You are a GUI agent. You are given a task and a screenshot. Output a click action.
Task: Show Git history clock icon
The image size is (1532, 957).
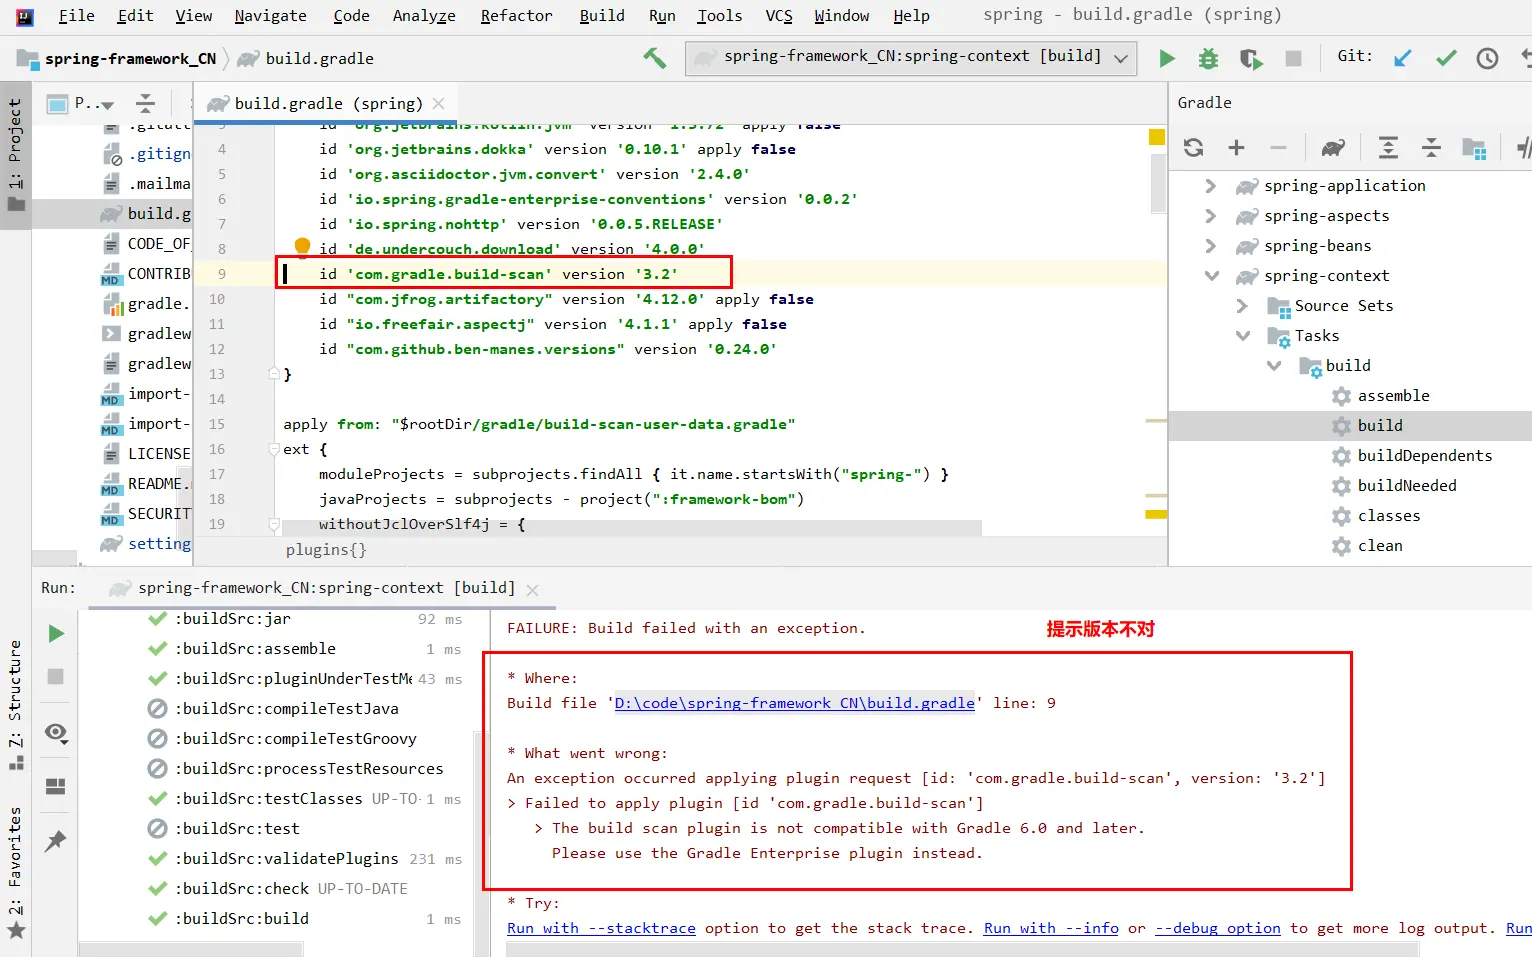[x=1488, y=58]
